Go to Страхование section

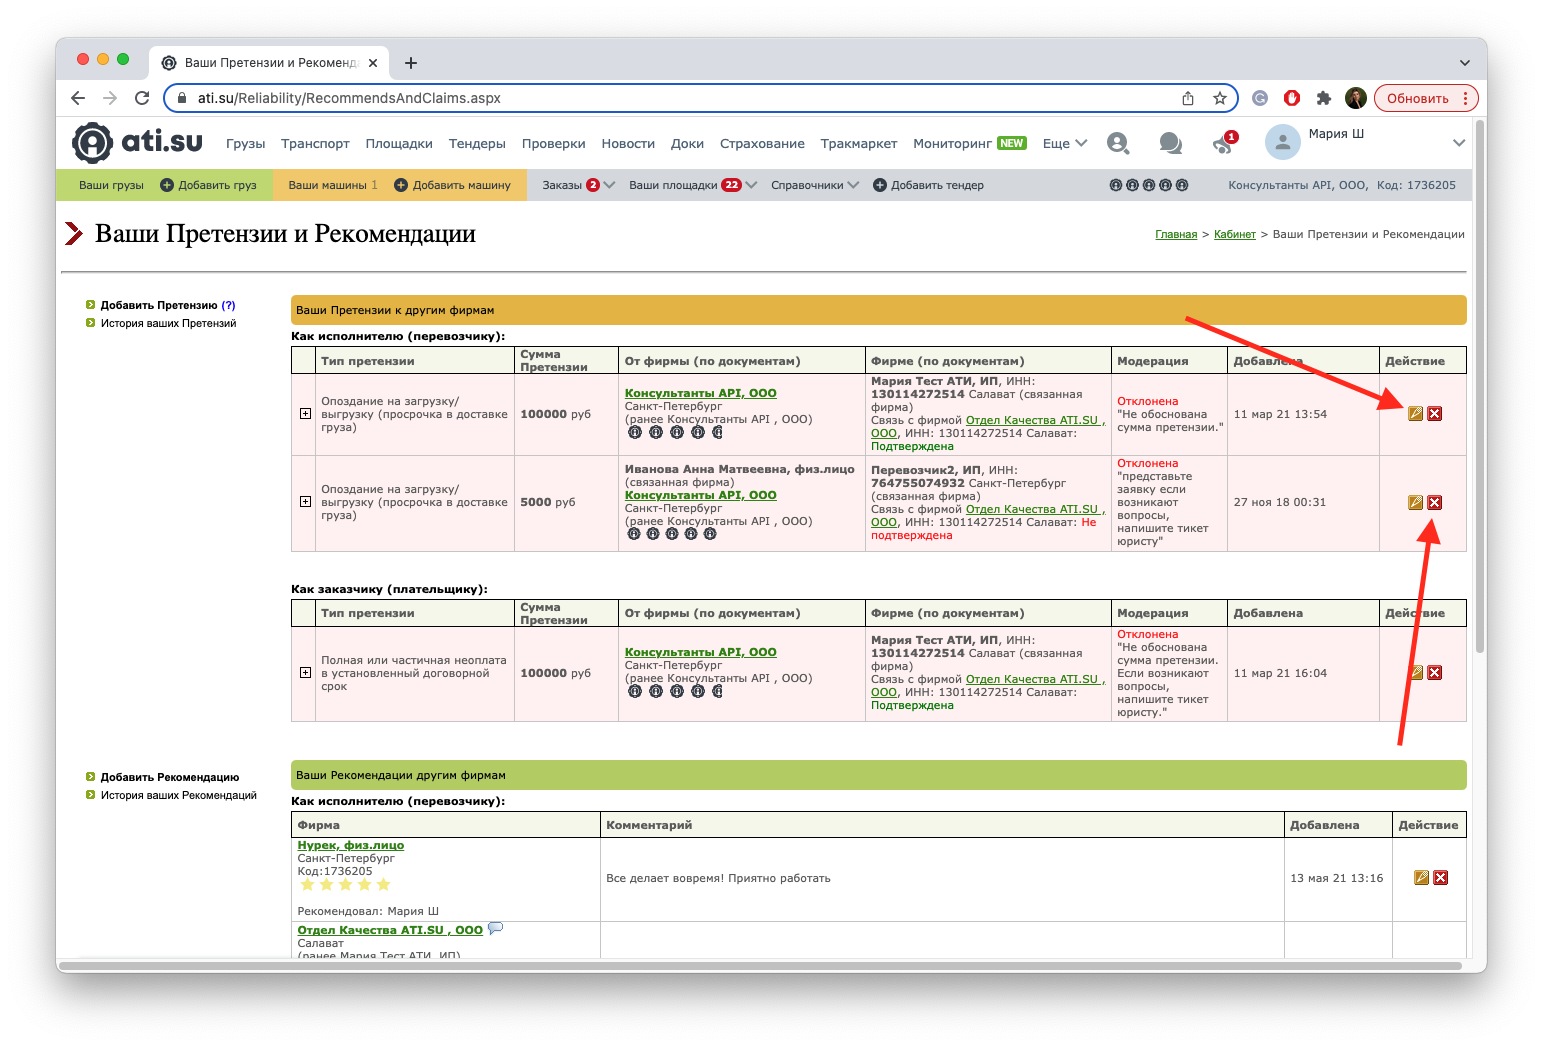pyautogui.click(x=762, y=144)
